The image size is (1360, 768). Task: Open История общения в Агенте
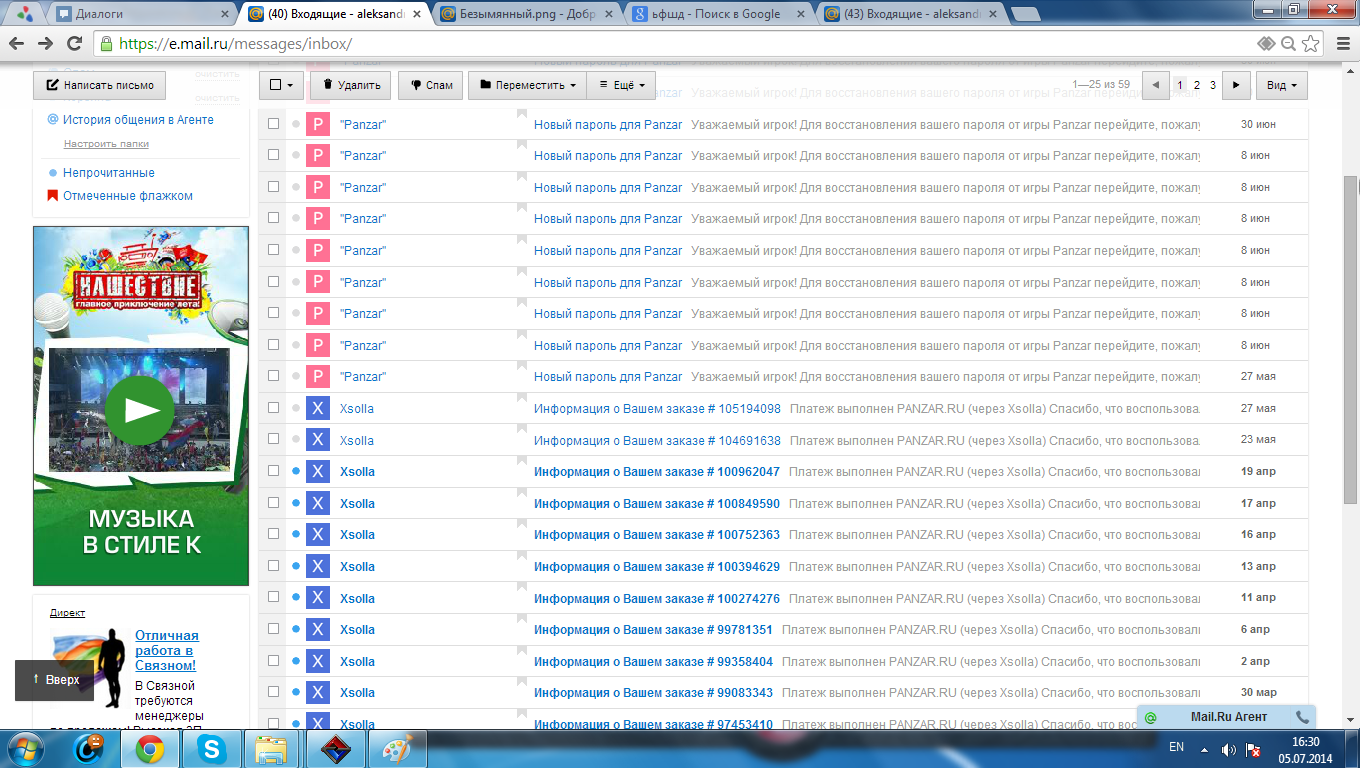tap(138, 120)
